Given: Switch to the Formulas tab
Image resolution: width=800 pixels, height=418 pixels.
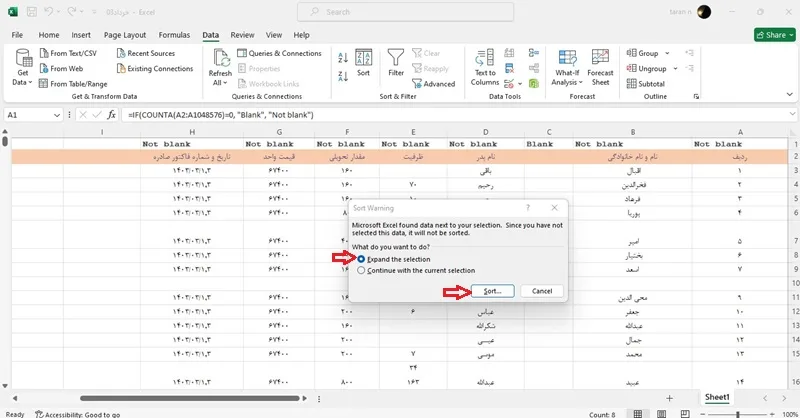Looking at the screenshot, I should pos(174,35).
